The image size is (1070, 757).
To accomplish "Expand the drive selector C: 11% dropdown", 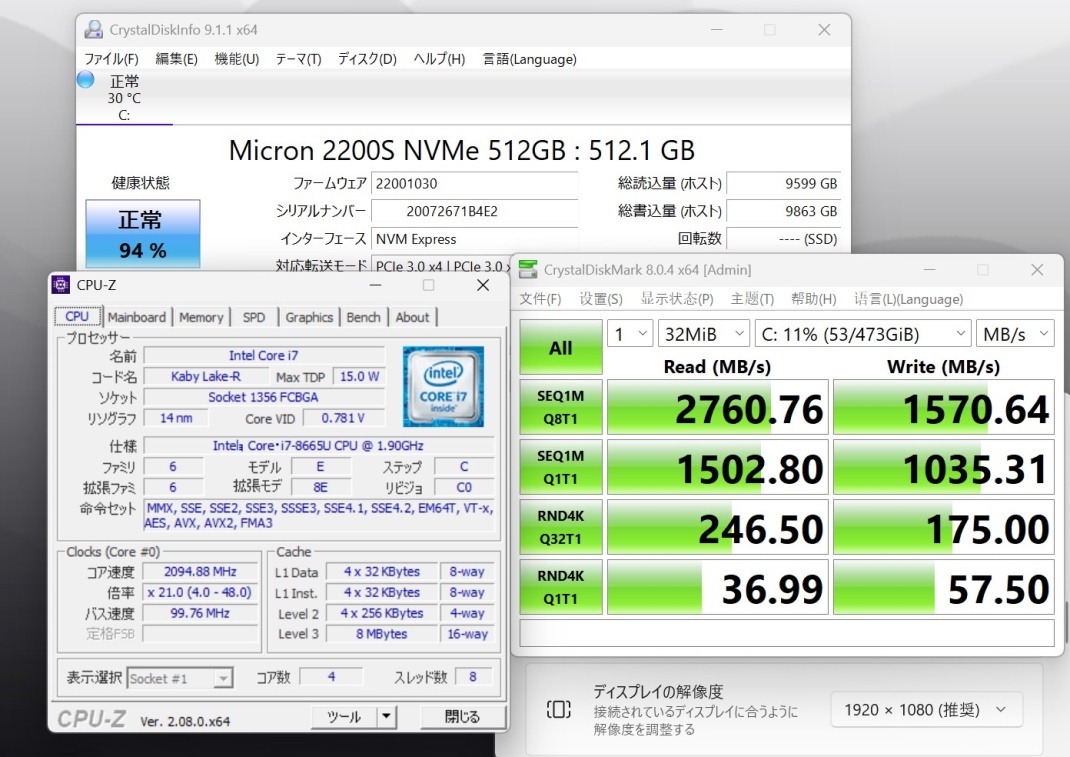I will 863,333.
